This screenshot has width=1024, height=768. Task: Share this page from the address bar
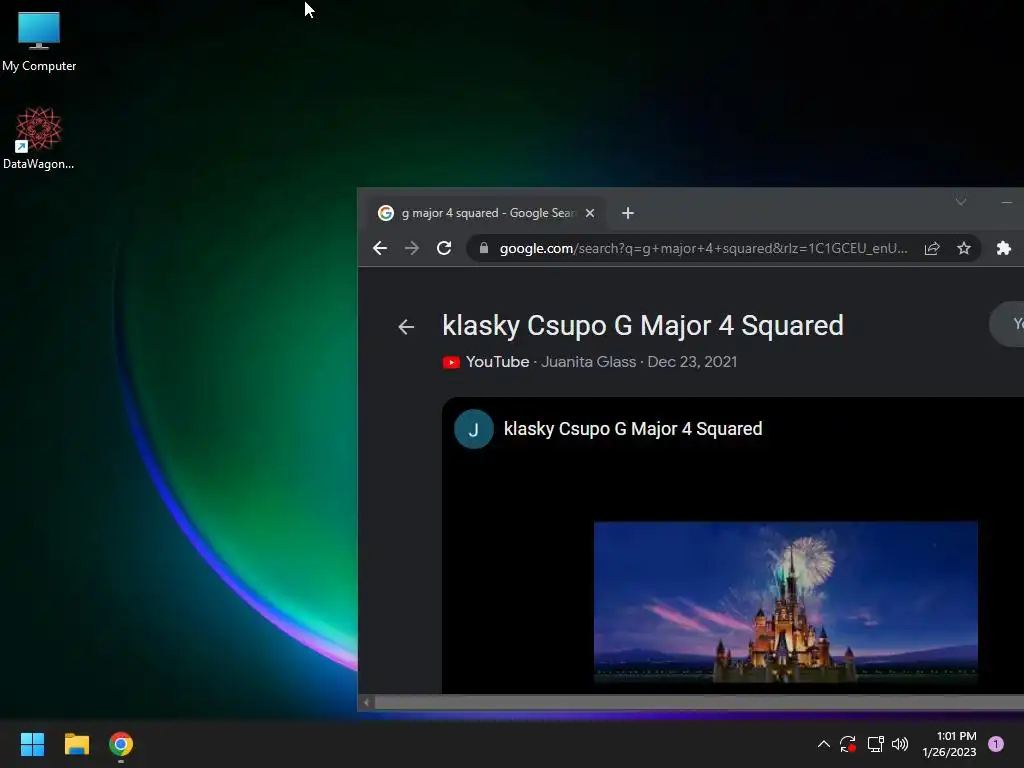[x=932, y=248]
